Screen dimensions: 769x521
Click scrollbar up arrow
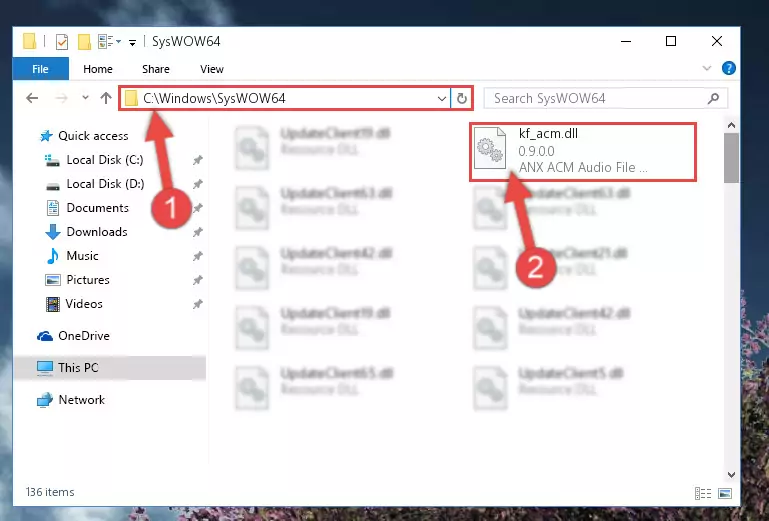click(731, 125)
